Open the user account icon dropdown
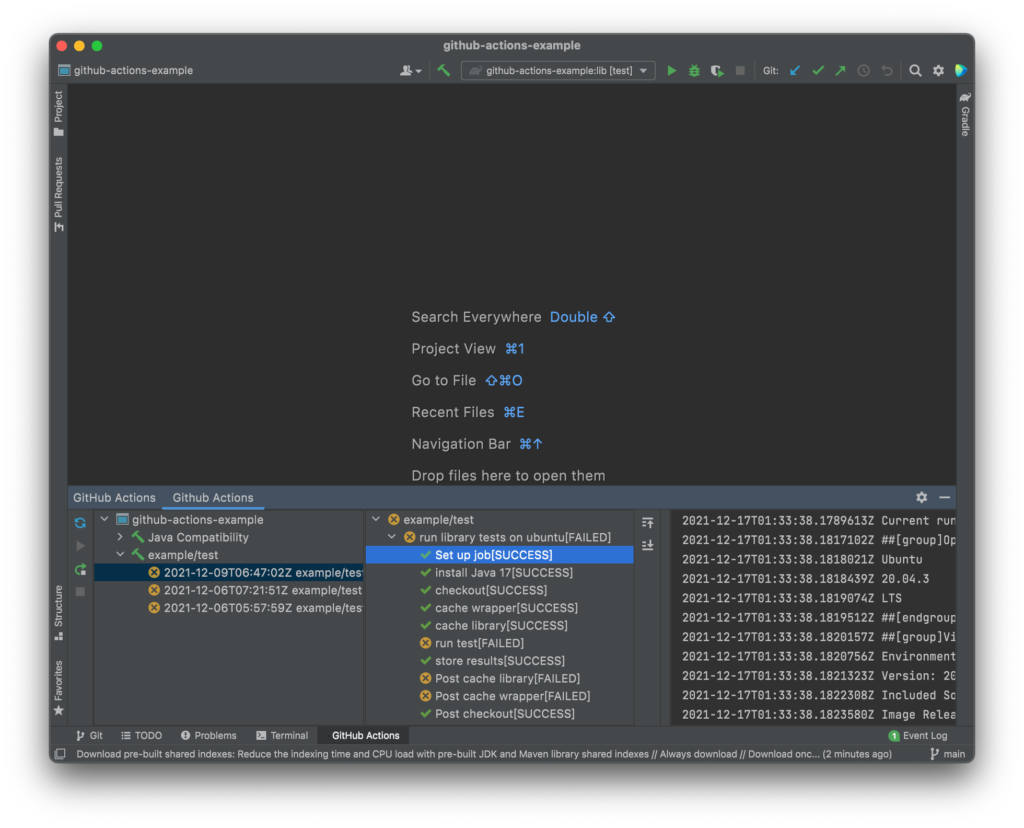The height and width of the screenshot is (828, 1024). (410, 71)
